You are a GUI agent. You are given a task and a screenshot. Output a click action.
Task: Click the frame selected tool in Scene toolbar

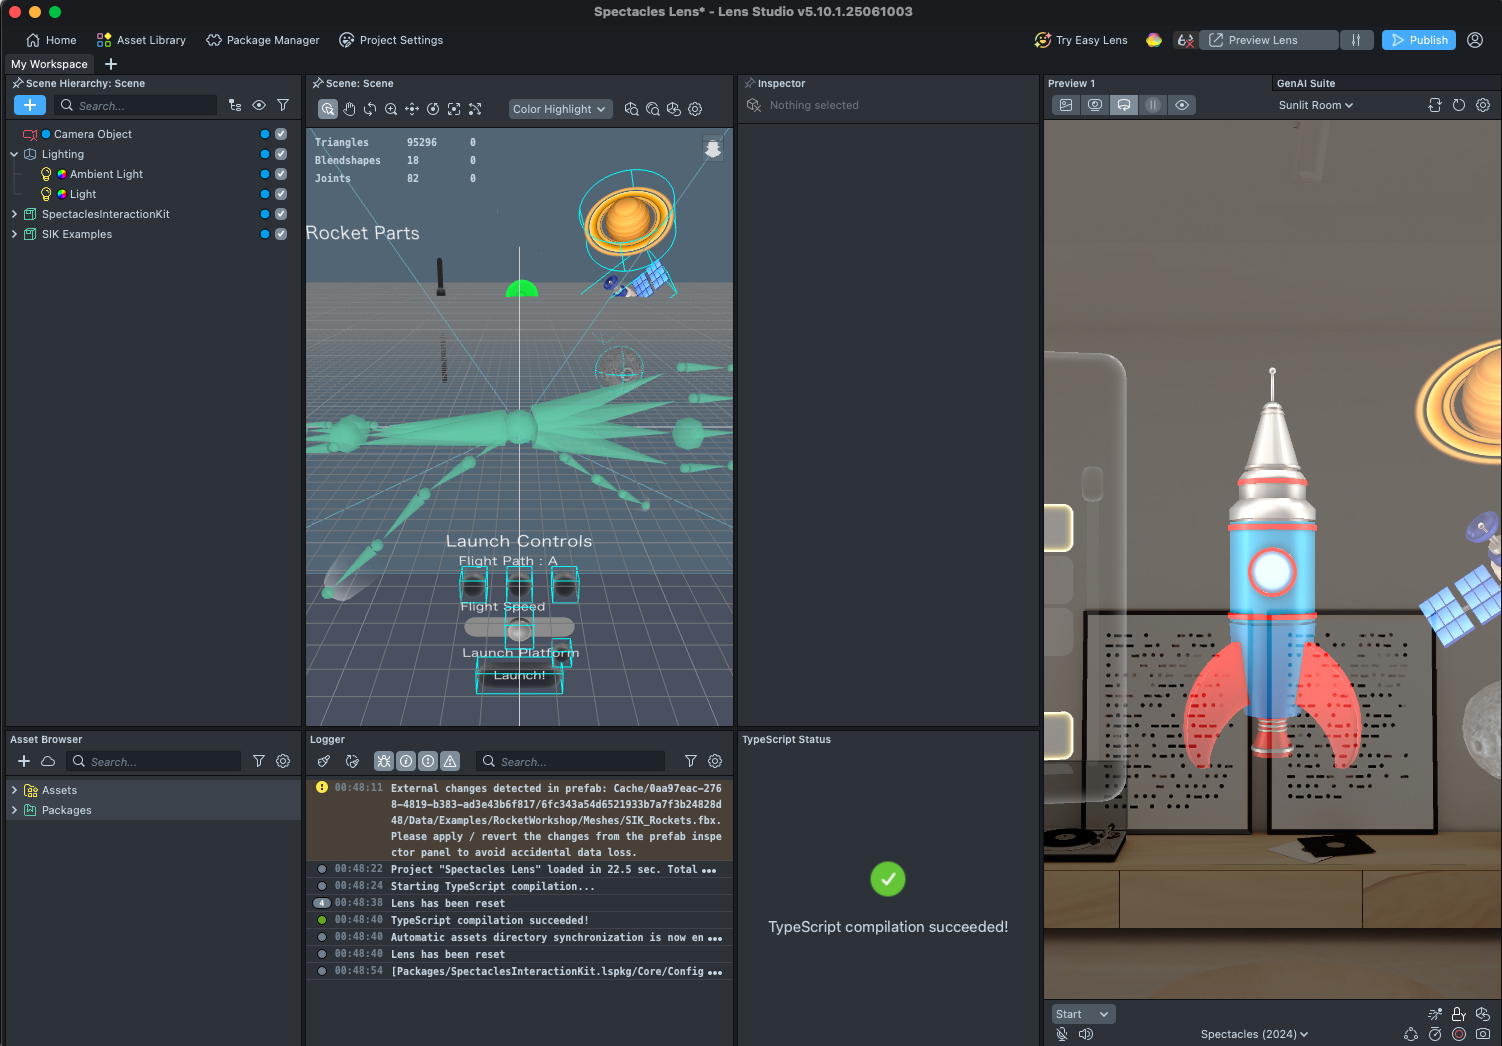(454, 109)
